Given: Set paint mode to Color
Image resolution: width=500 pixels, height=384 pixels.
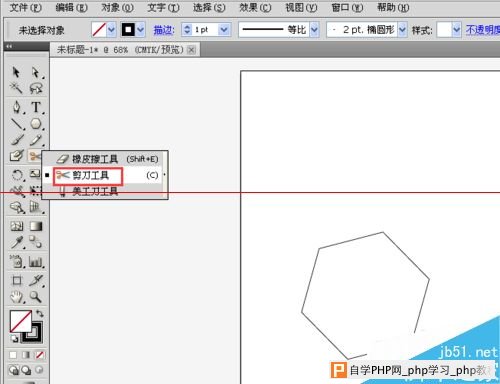Looking at the screenshot, I should [13, 355].
